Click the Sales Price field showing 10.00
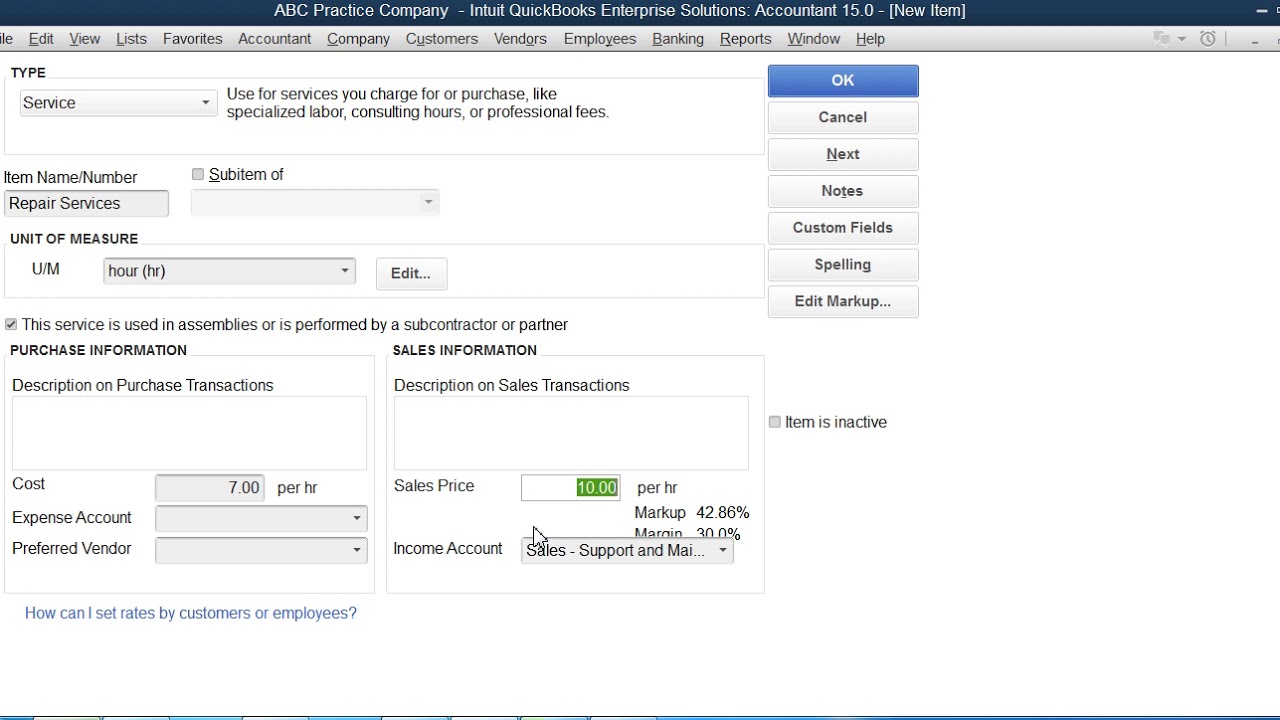This screenshot has width=1280, height=720. pos(571,488)
